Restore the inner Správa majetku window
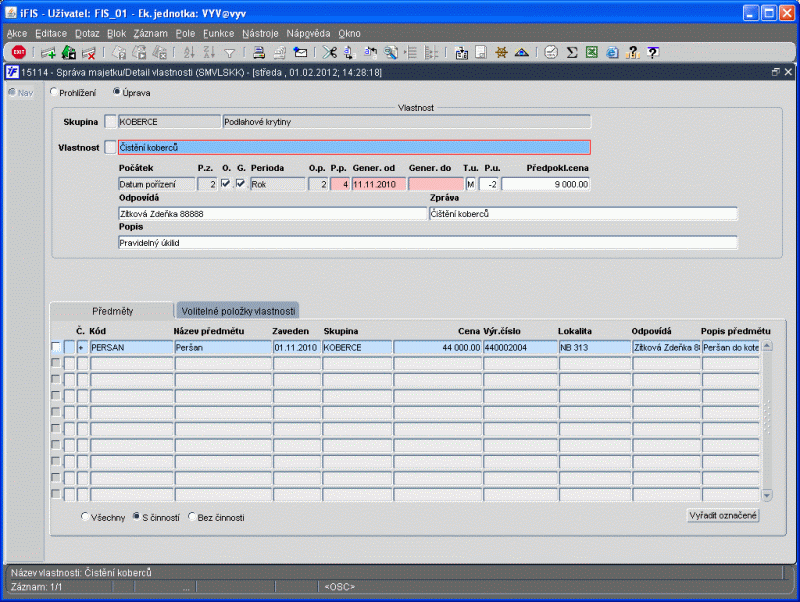The image size is (800, 602). click(x=776, y=72)
